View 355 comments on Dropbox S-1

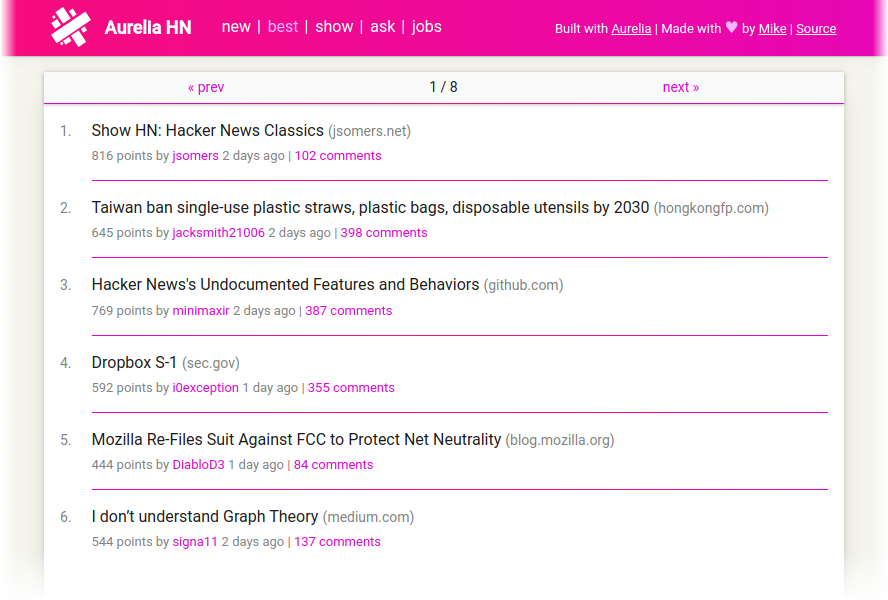click(351, 388)
